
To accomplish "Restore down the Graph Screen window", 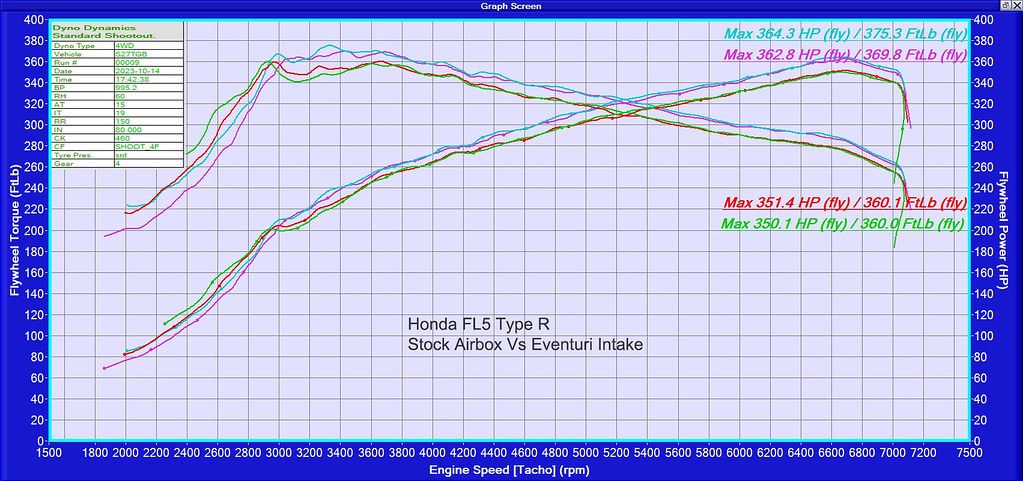I will (x=1005, y=5).
